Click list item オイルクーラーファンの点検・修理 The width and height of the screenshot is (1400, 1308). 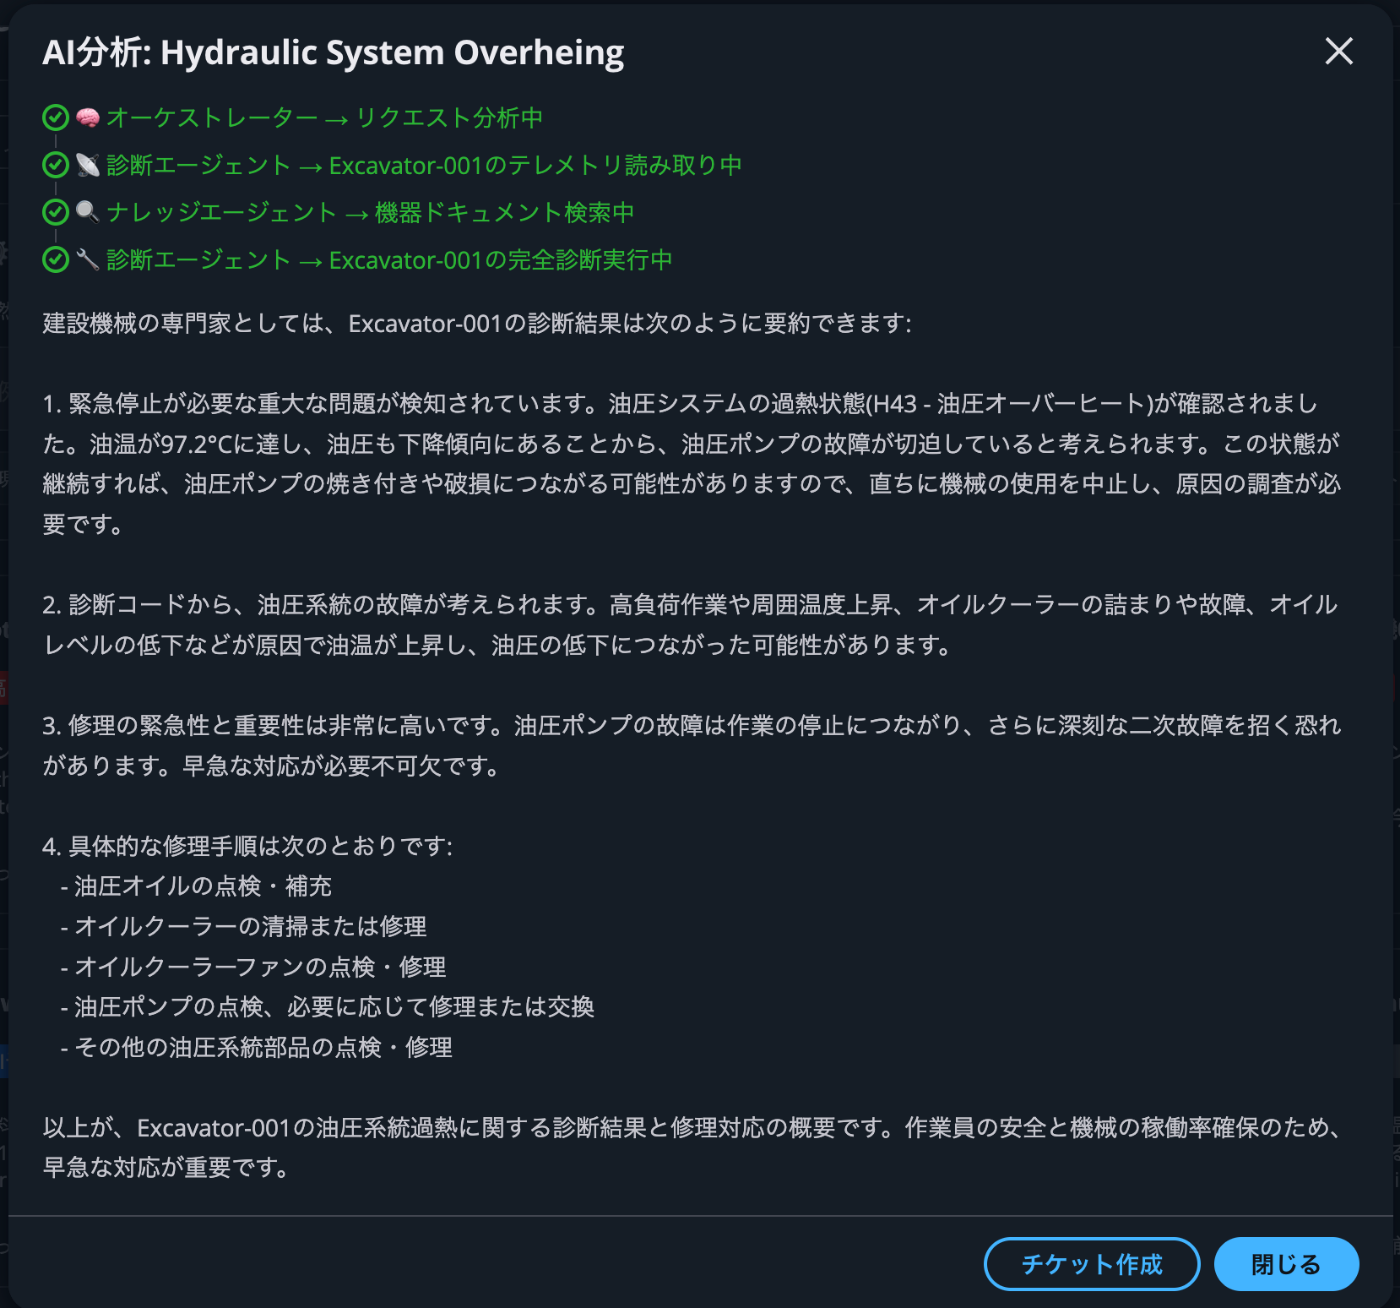click(x=253, y=967)
